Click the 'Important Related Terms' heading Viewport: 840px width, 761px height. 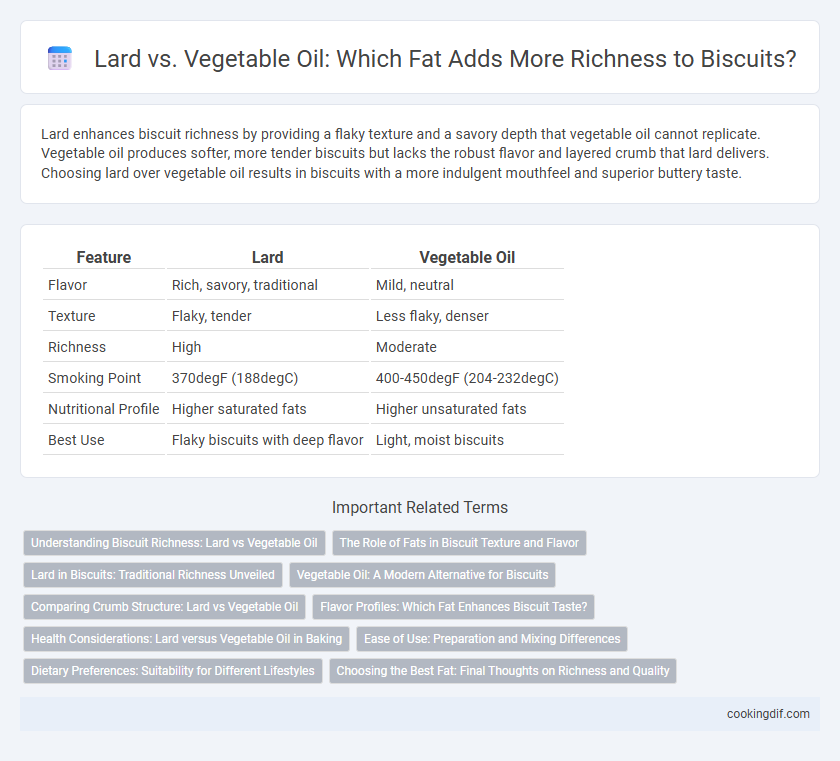tap(420, 507)
